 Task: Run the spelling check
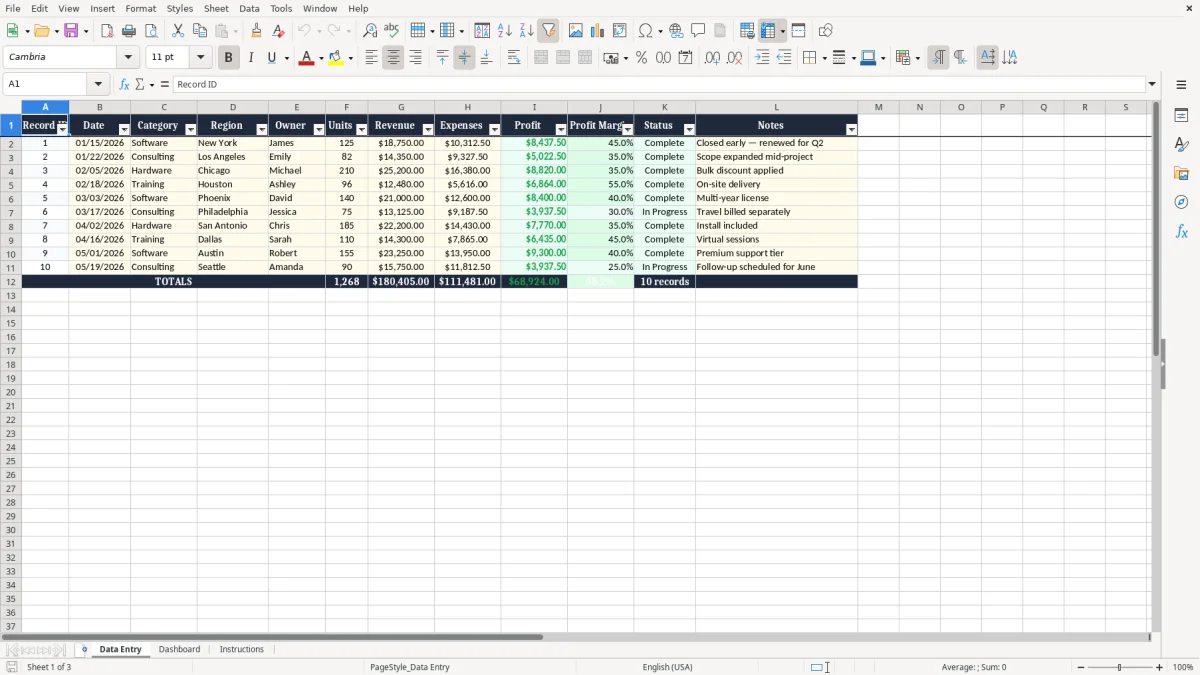(392, 31)
